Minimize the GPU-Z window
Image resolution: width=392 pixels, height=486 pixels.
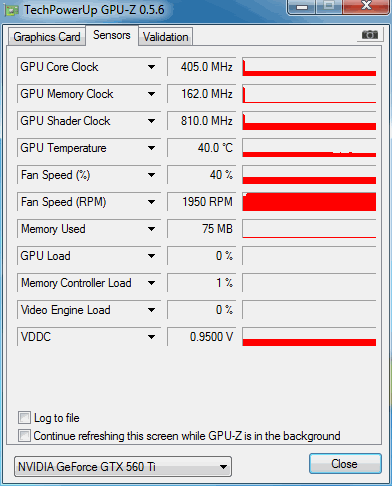pyautogui.click(x=301, y=7)
